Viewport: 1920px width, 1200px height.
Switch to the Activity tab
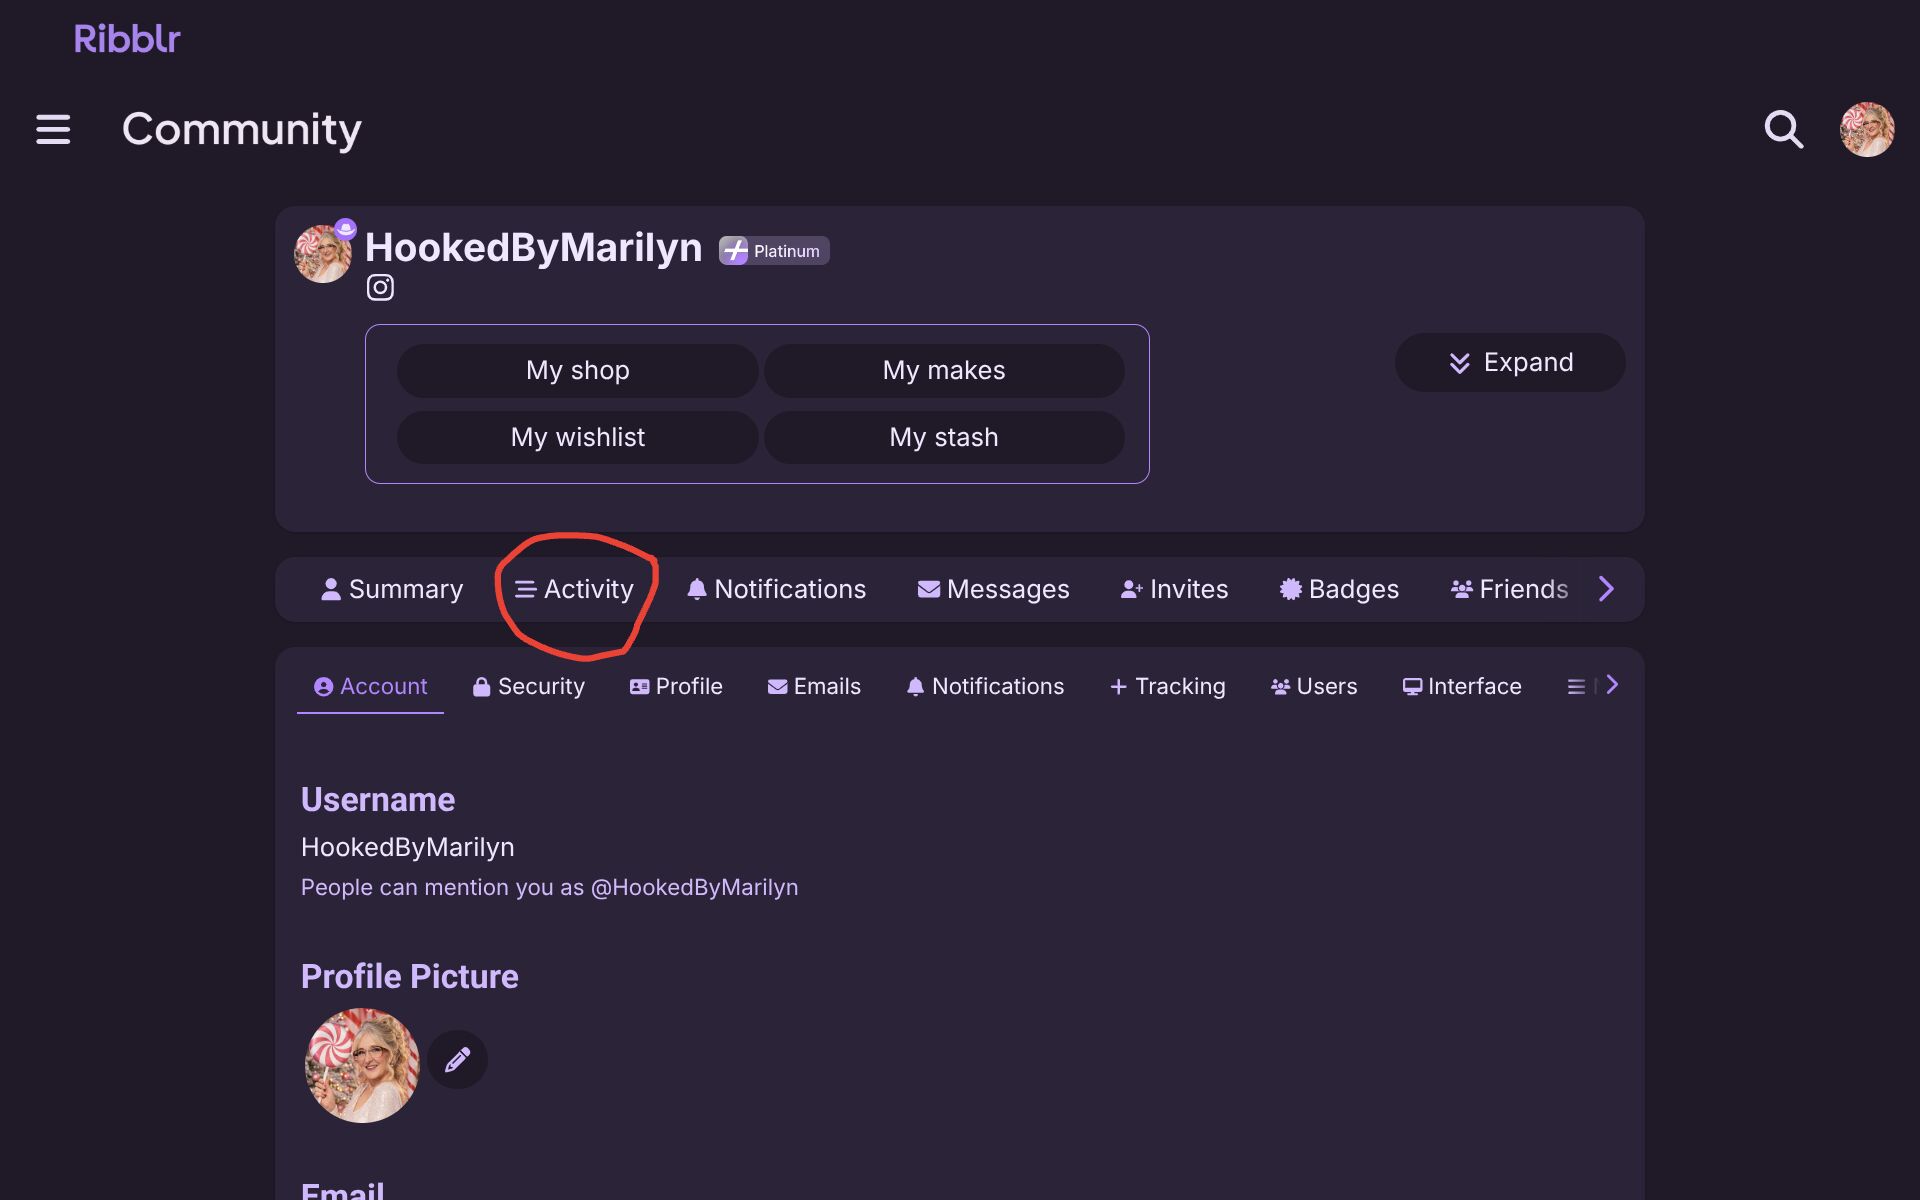575,589
